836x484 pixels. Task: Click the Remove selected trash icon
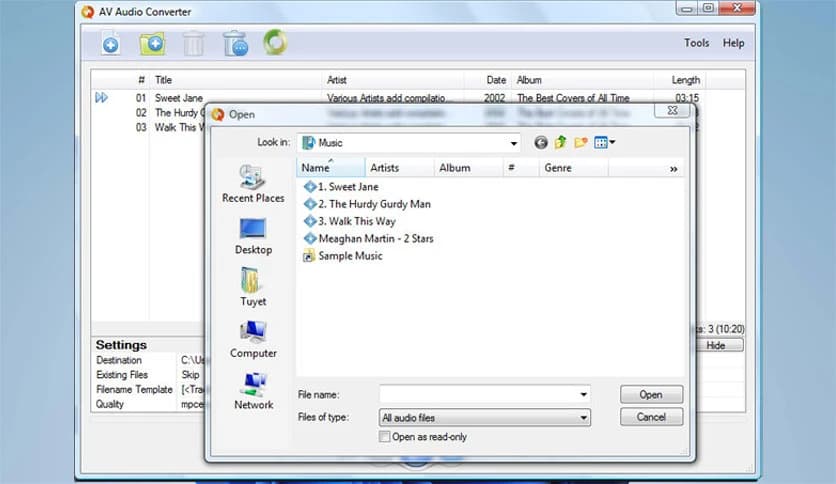(x=193, y=44)
